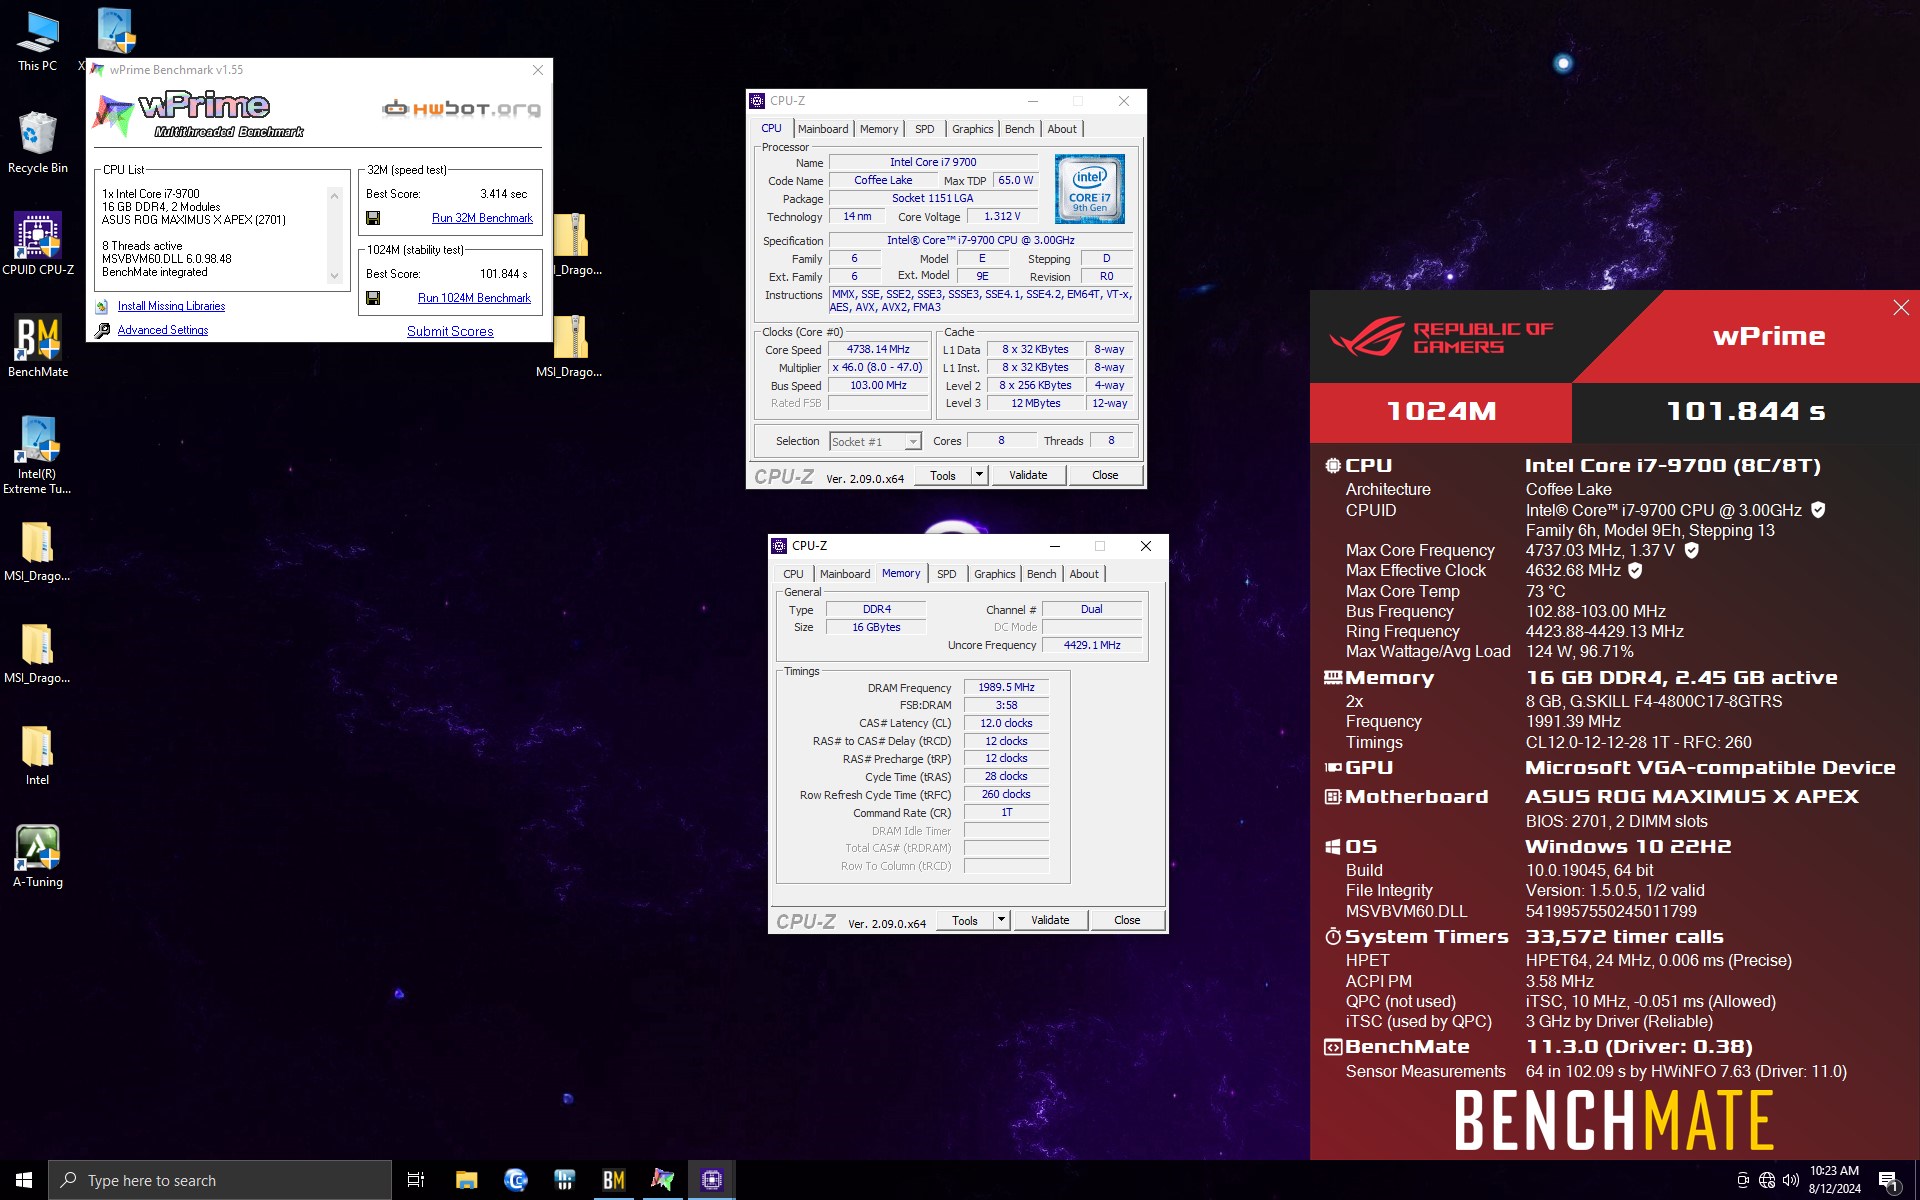
Task: Click the 101.844 s result in ROG panel
Action: [1745, 411]
